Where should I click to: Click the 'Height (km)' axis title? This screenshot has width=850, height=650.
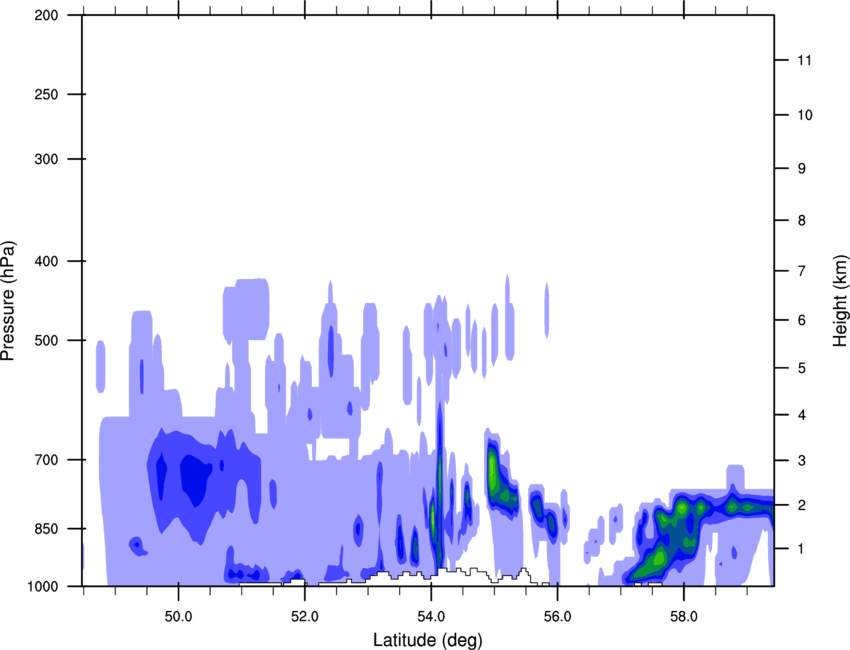coord(840,300)
